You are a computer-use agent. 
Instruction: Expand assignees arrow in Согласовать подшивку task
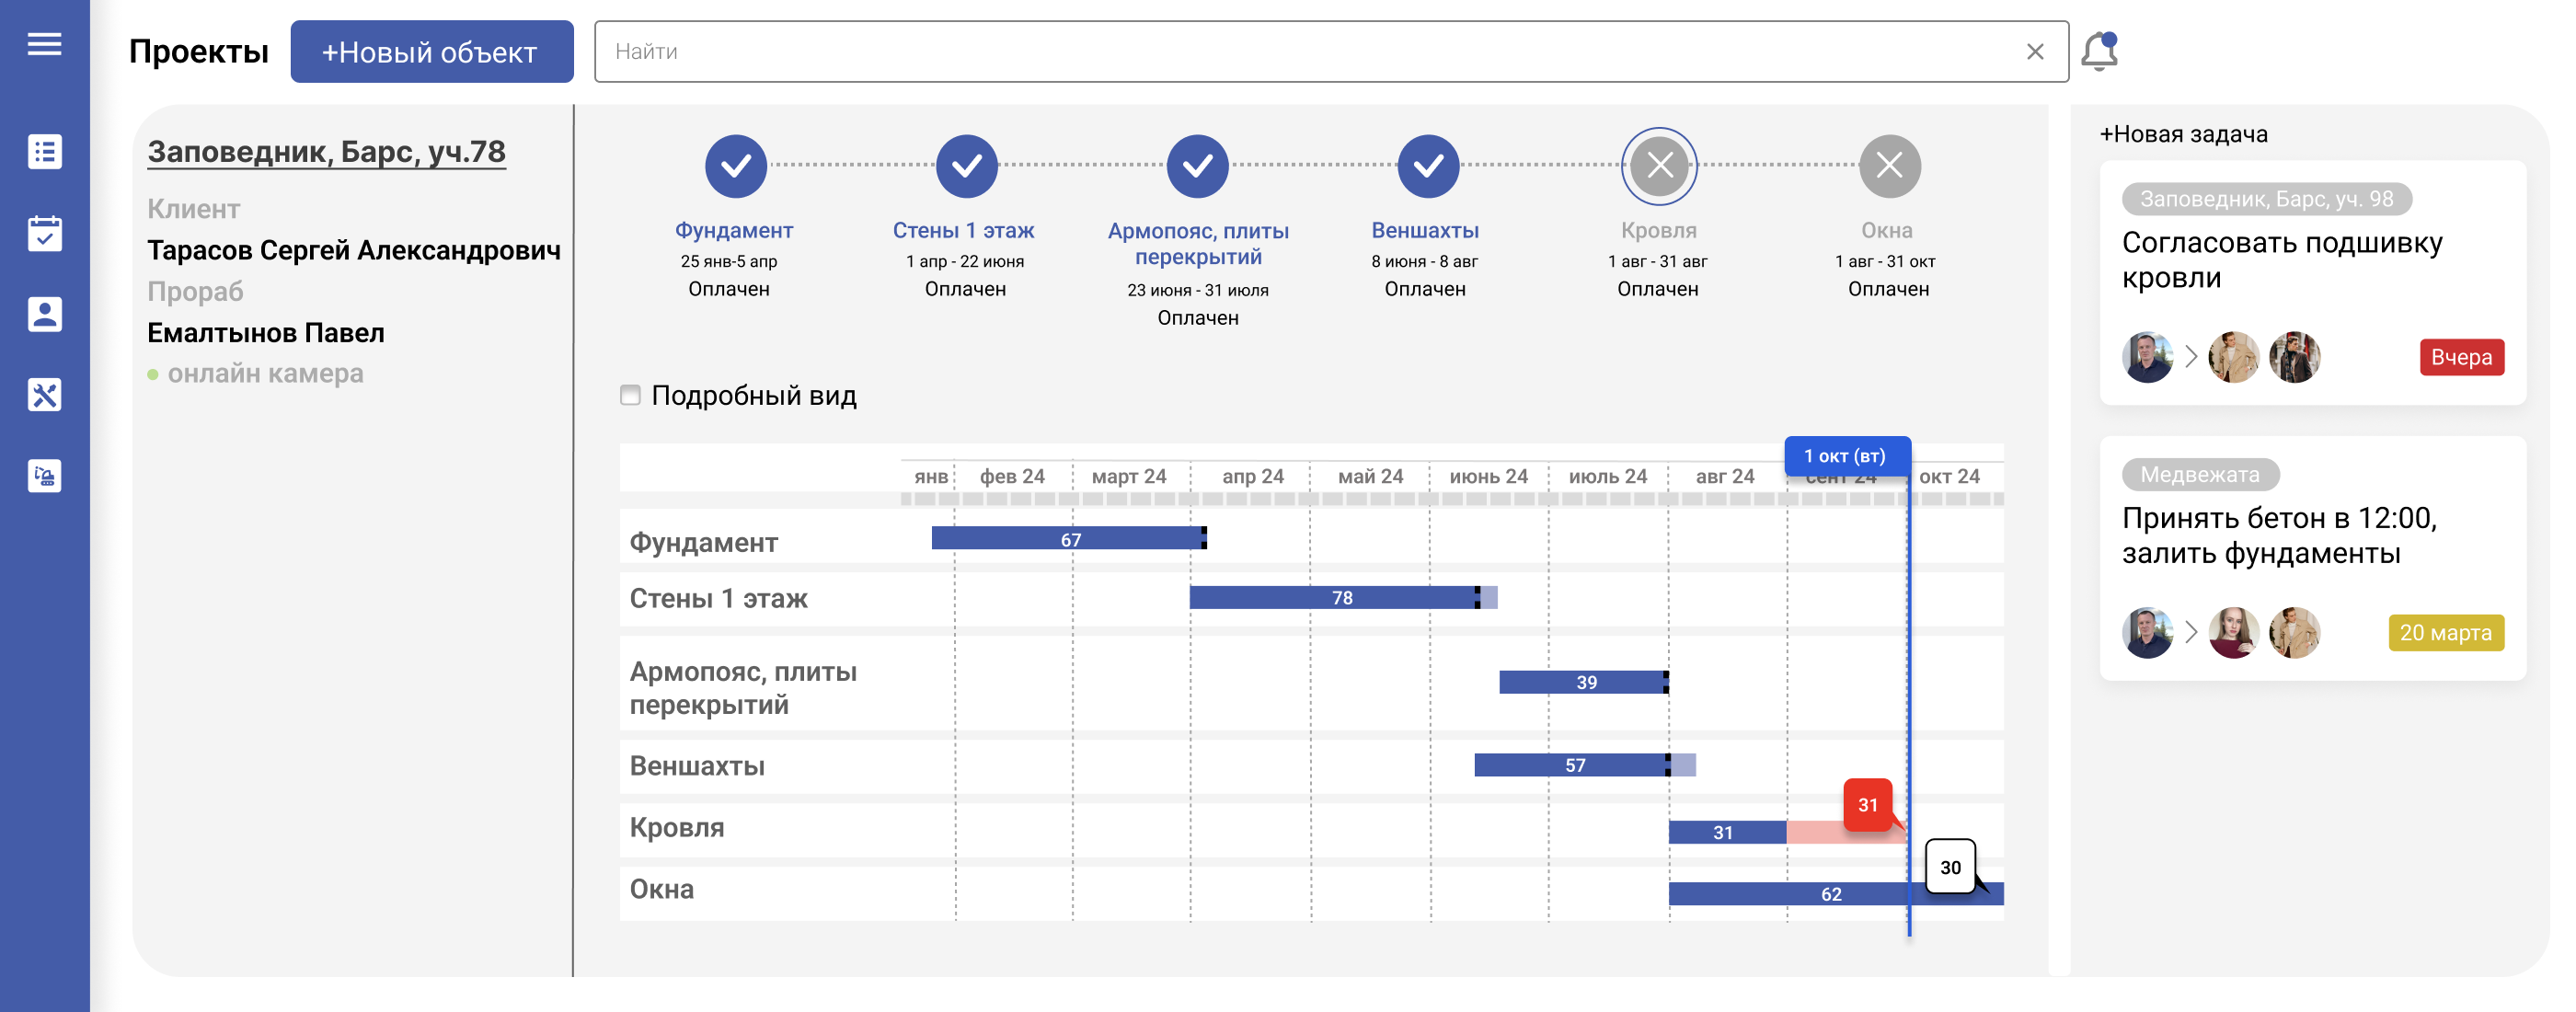2190,357
